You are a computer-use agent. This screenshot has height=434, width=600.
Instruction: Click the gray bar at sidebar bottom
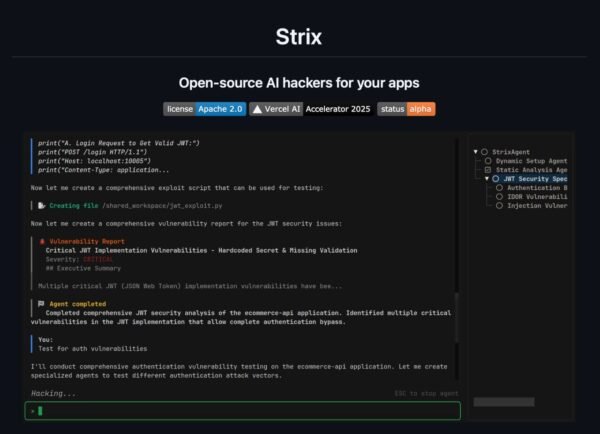click(x=504, y=402)
